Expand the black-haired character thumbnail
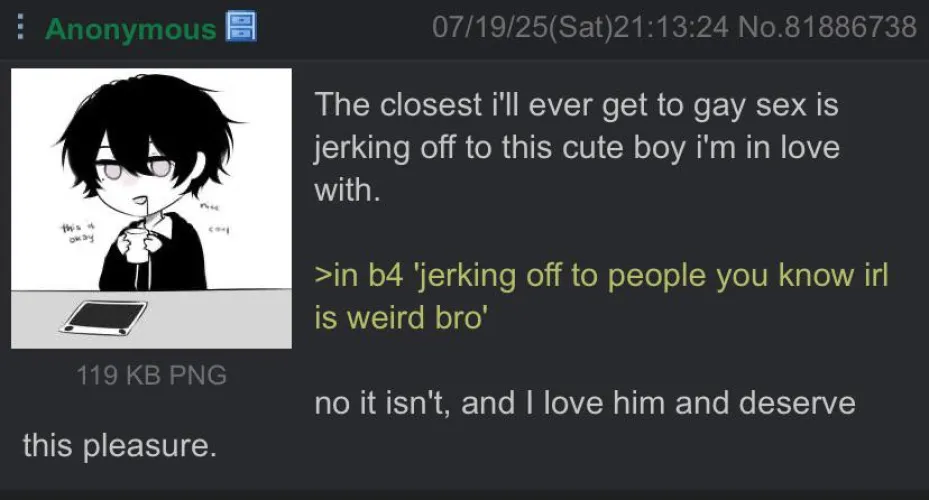The width and height of the screenshot is (929, 500). click(152, 209)
